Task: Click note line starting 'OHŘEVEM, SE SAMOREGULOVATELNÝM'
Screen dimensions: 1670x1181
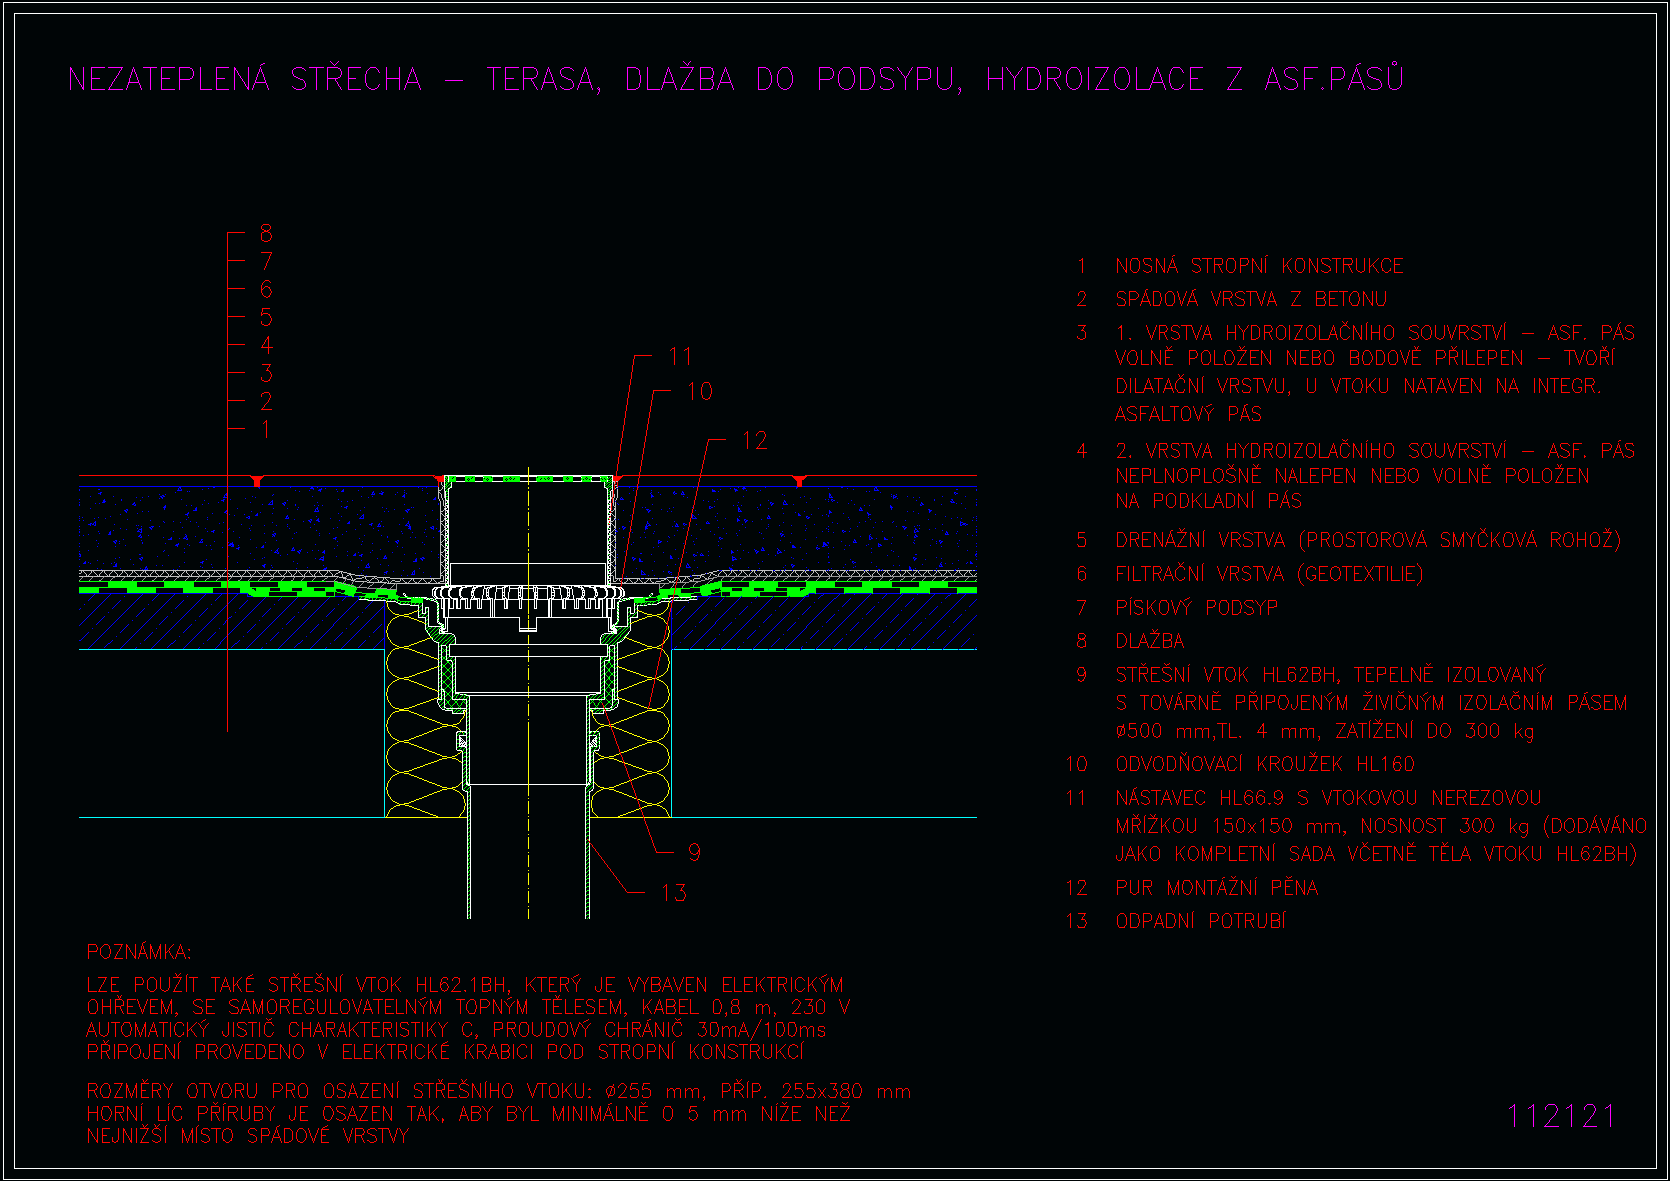Action: (468, 1007)
